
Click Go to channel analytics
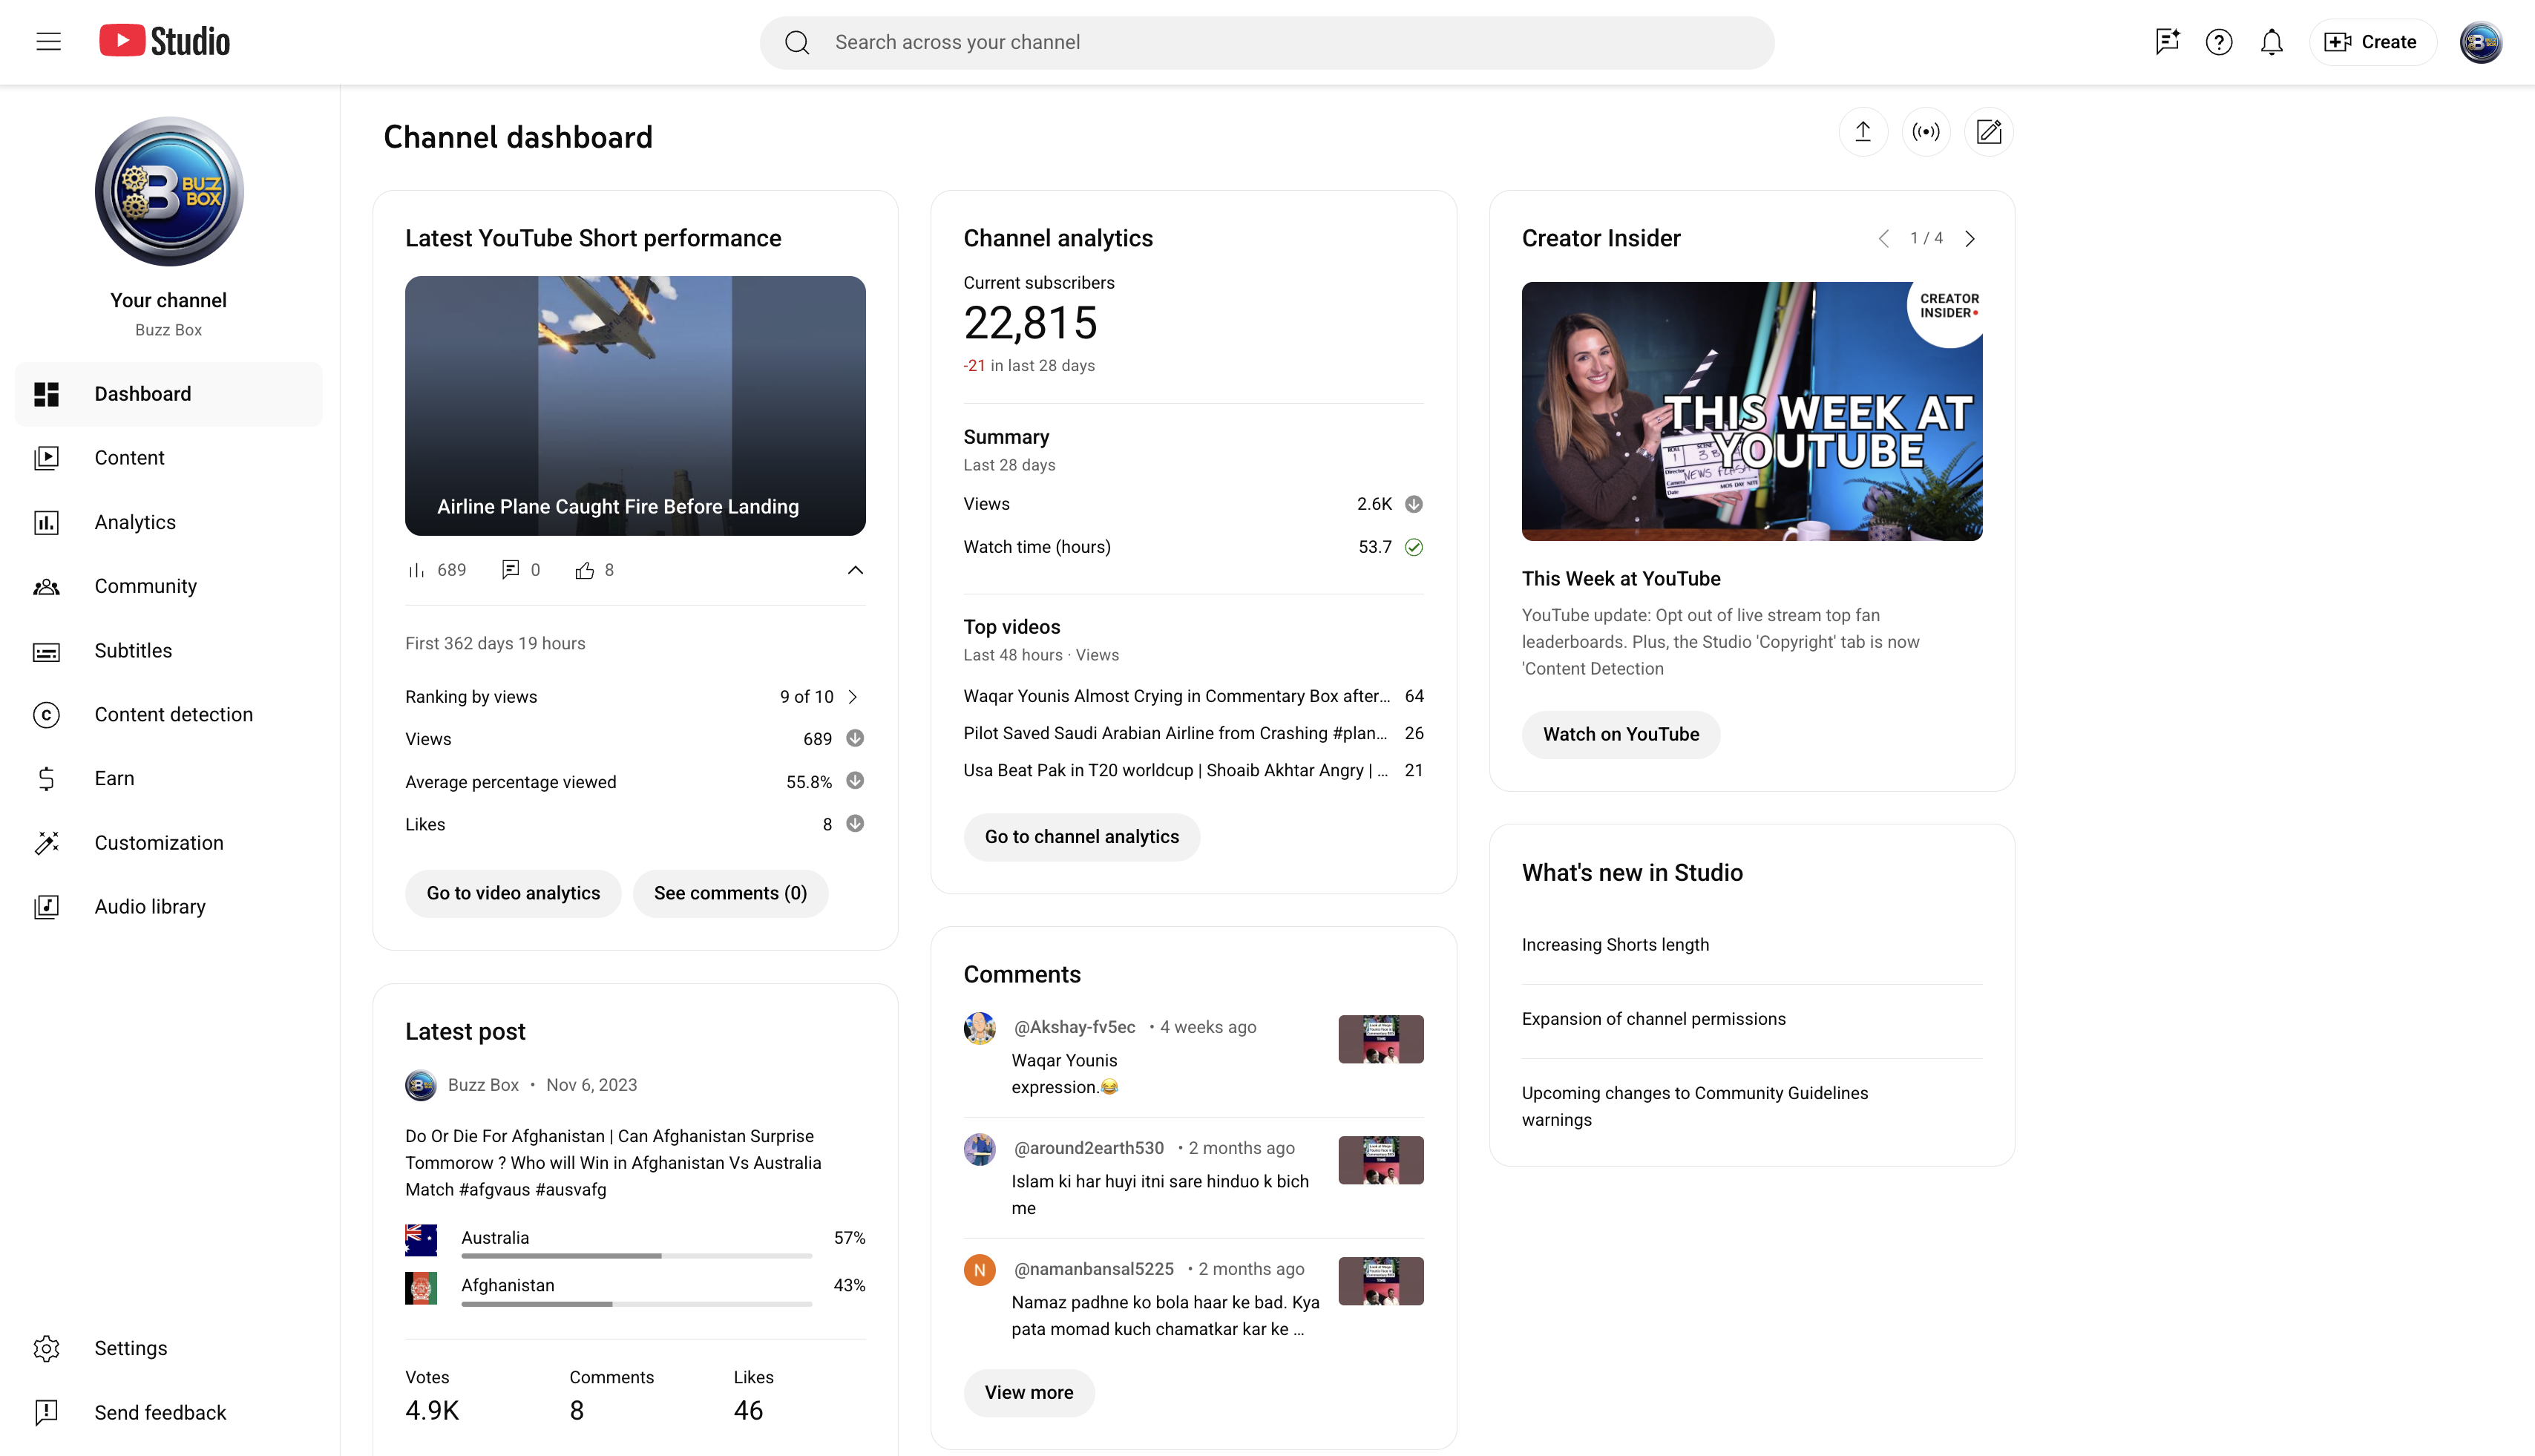click(x=1082, y=837)
